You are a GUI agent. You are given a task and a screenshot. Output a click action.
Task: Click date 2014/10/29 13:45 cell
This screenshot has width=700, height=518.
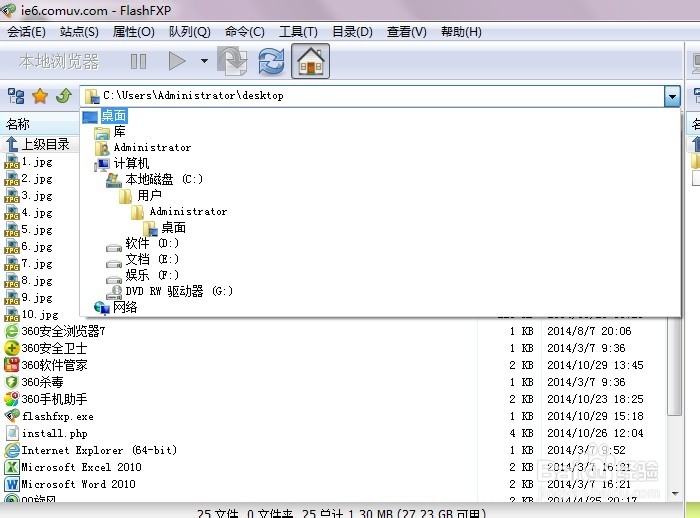pos(596,365)
